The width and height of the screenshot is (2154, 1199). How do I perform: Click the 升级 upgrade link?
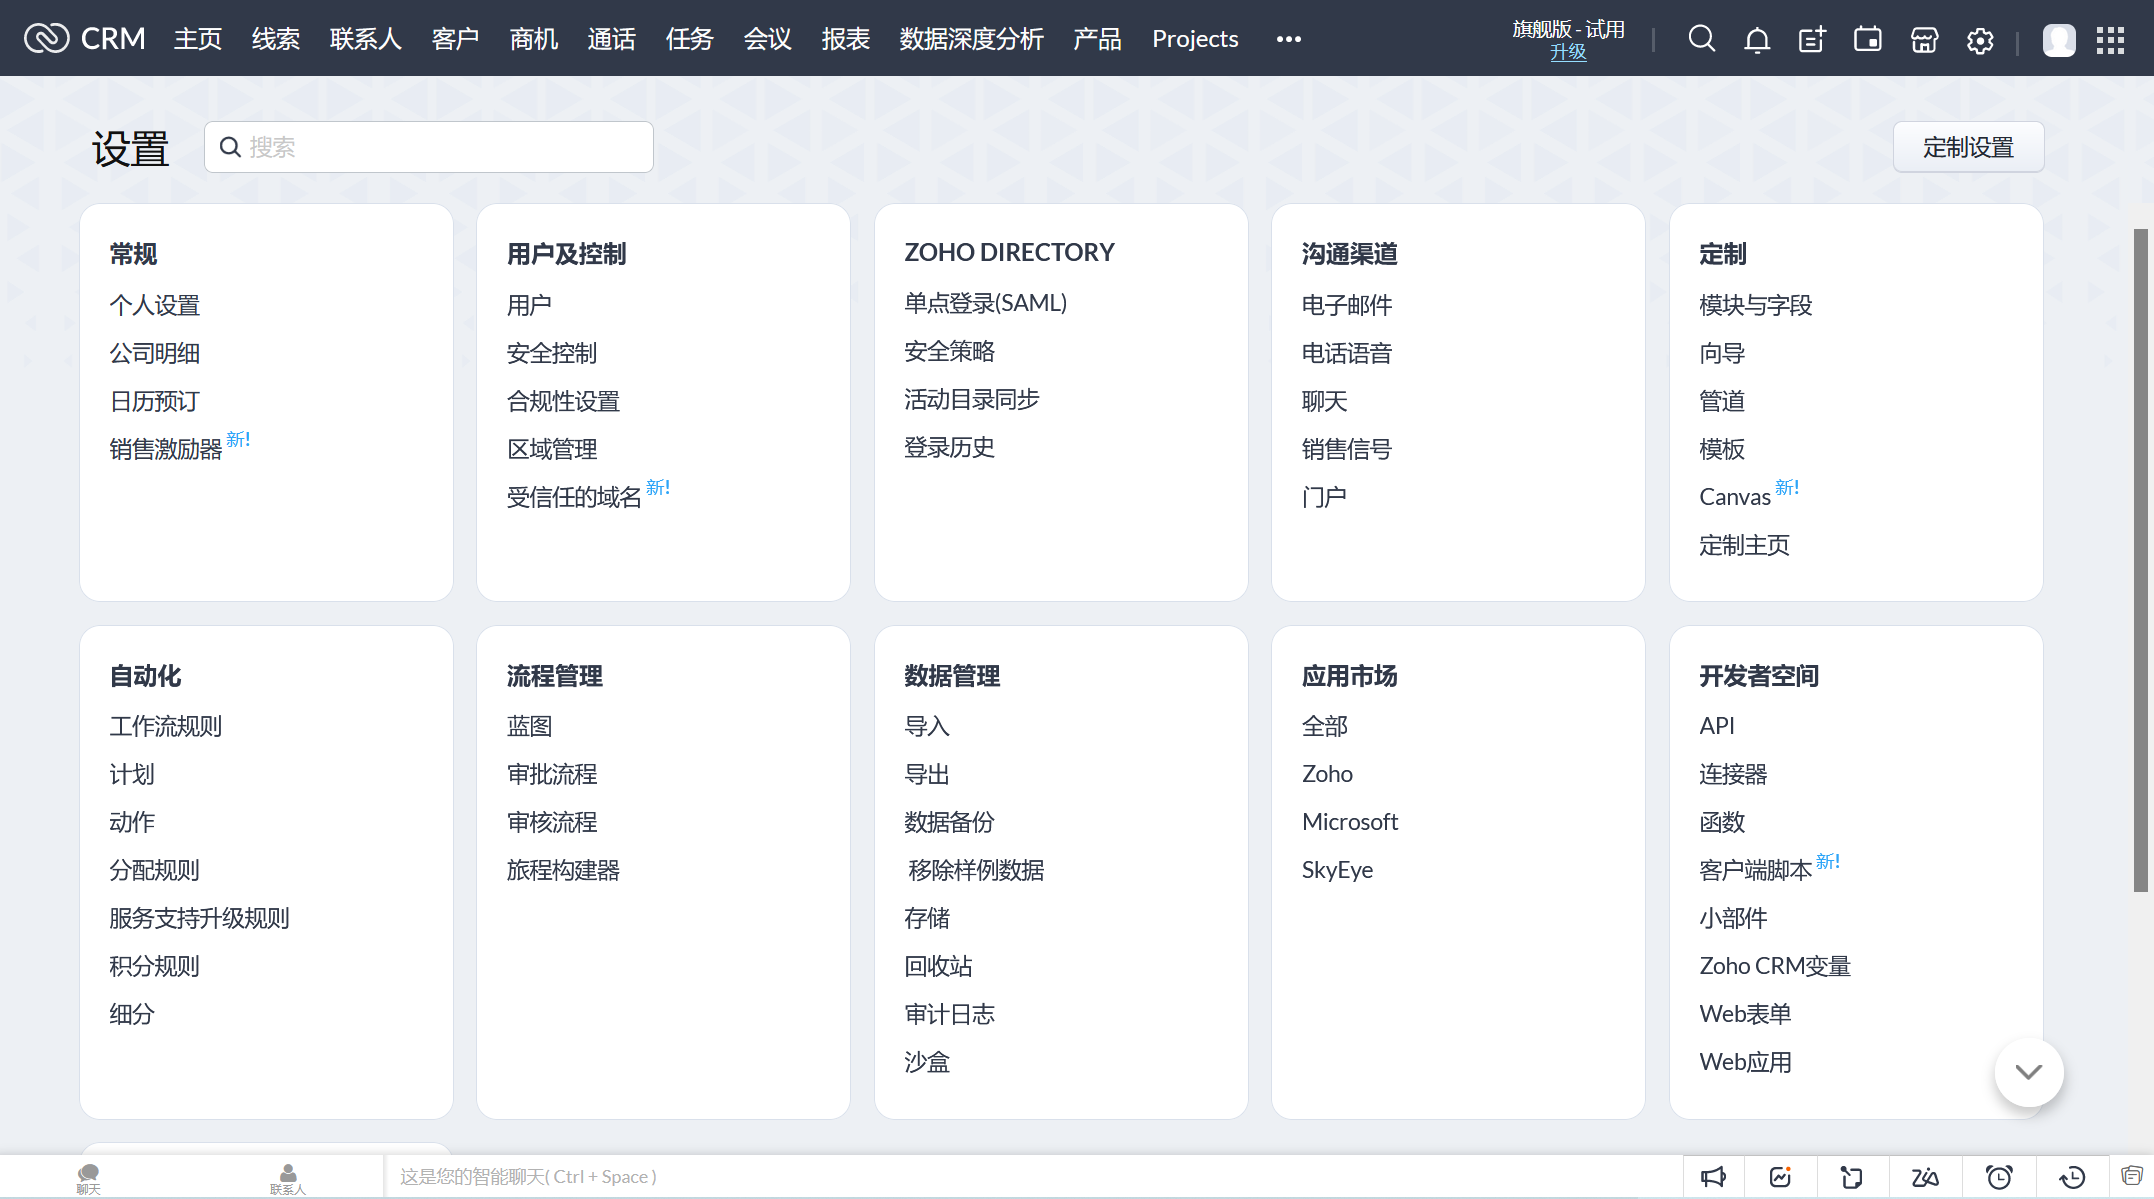1567,52
